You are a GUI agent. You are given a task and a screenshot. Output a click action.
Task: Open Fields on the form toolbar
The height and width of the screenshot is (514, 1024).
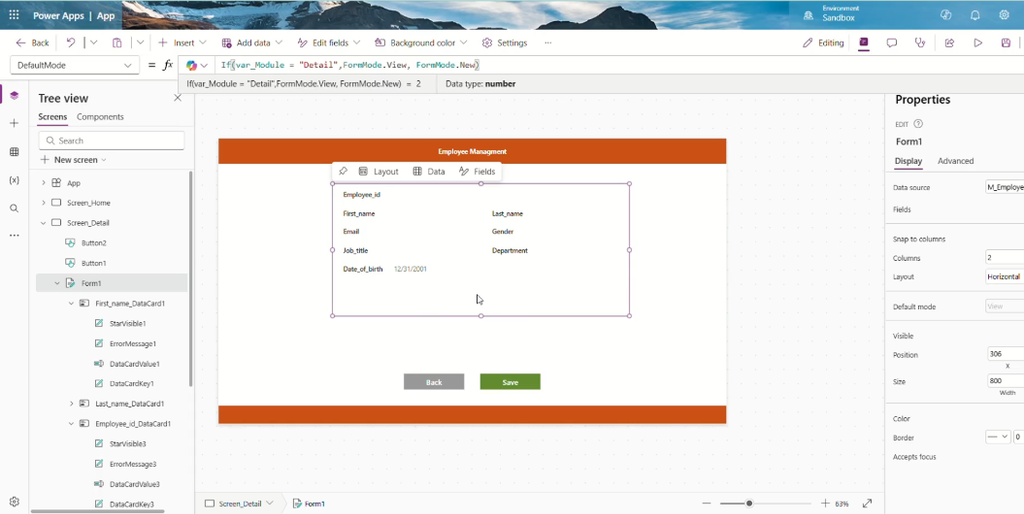click(x=477, y=171)
